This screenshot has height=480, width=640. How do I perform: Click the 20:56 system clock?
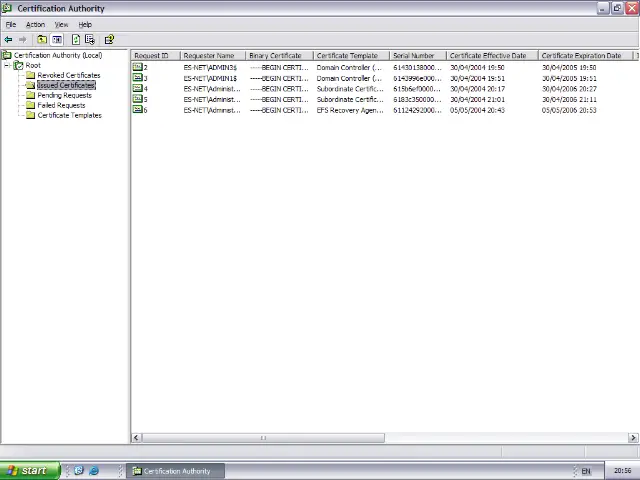pyautogui.click(x=622, y=471)
